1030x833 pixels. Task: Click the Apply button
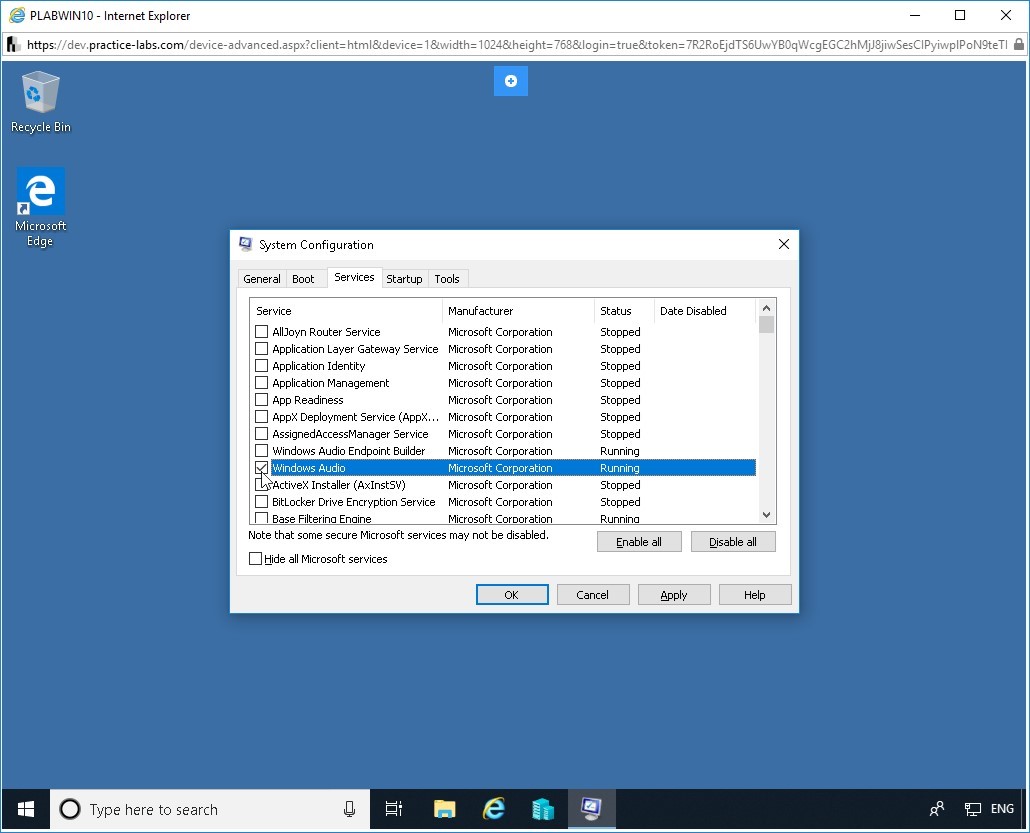pyautogui.click(x=674, y=595)
